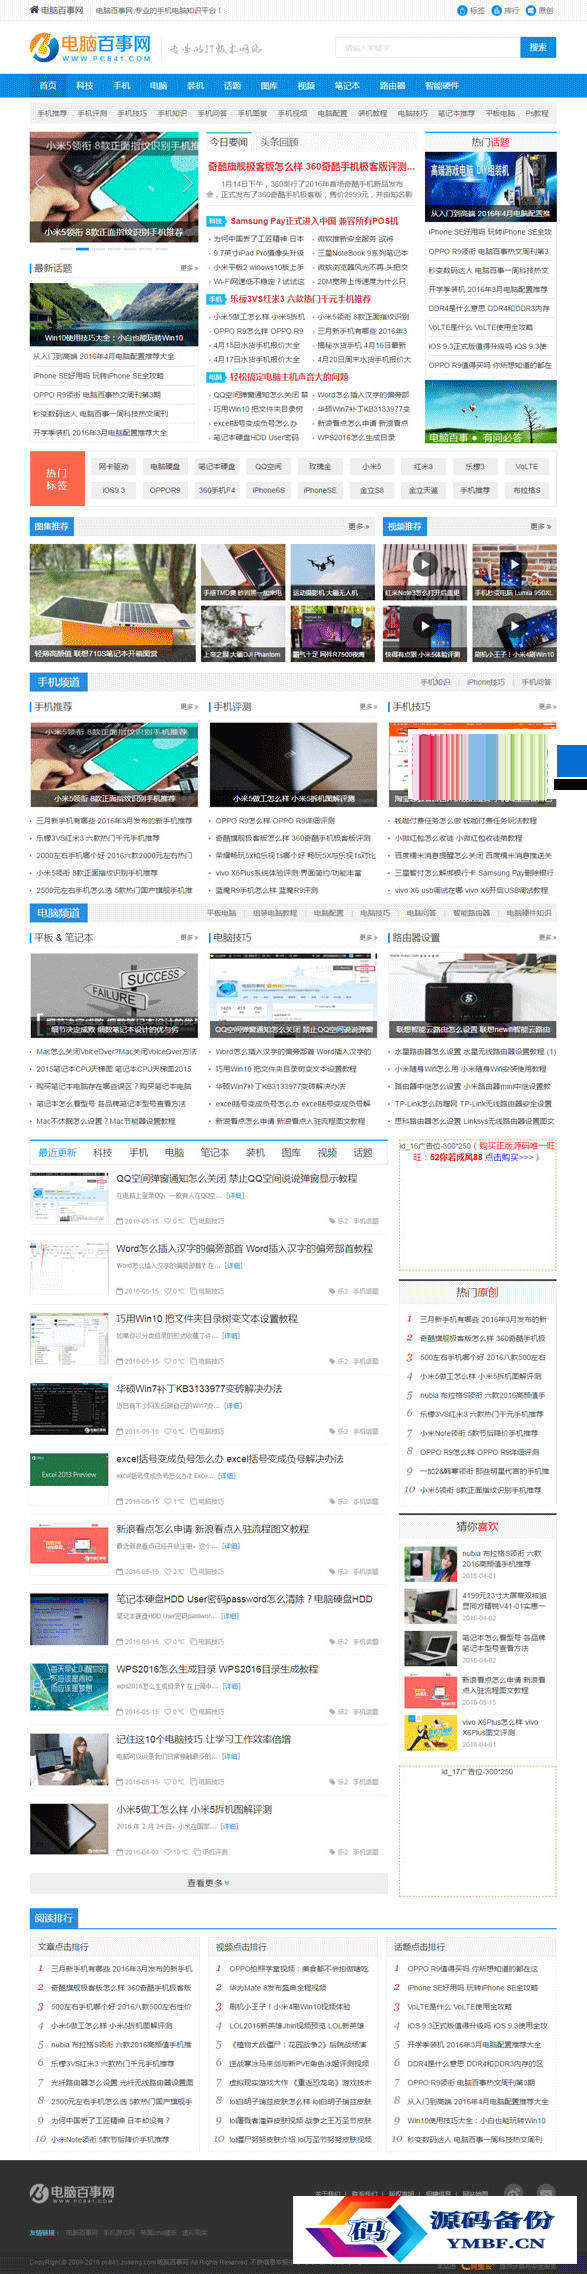Image resolution: width=587 pixels, height=2274 pixels.
Task: Click the 电脑百事网 site logo
Action: click(x=90, y=47)
